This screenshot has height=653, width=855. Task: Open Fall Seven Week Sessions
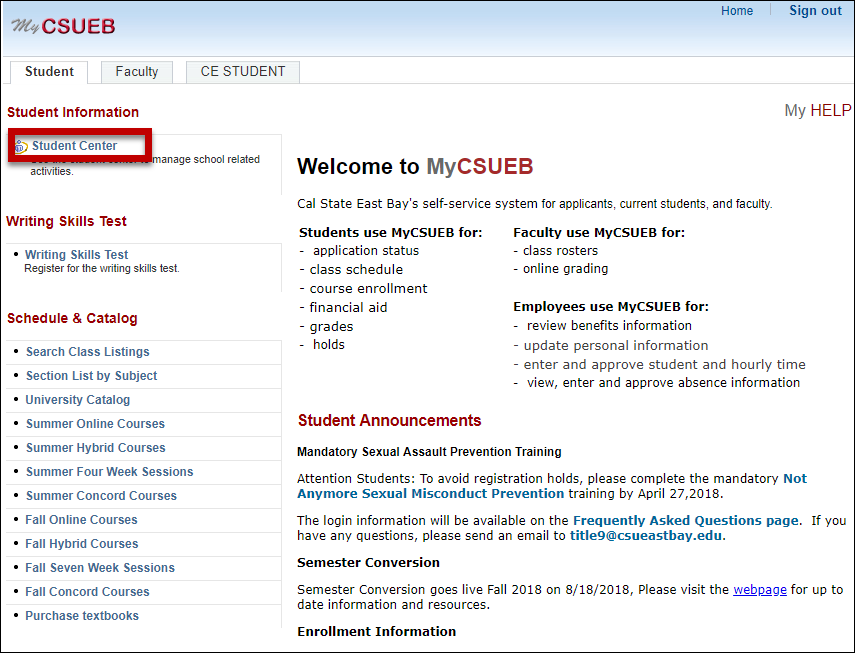click(x=100, y=567)
